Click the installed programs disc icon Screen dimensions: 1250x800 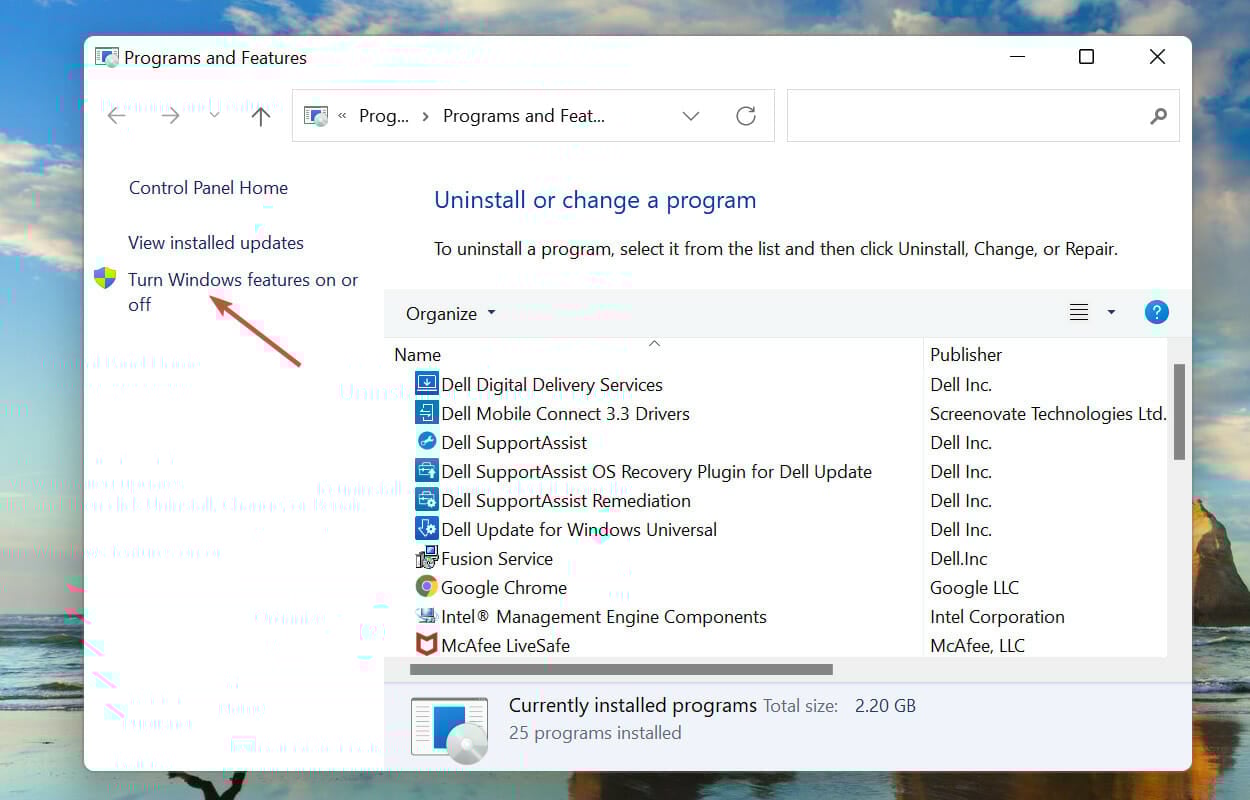tap(449, 730)
